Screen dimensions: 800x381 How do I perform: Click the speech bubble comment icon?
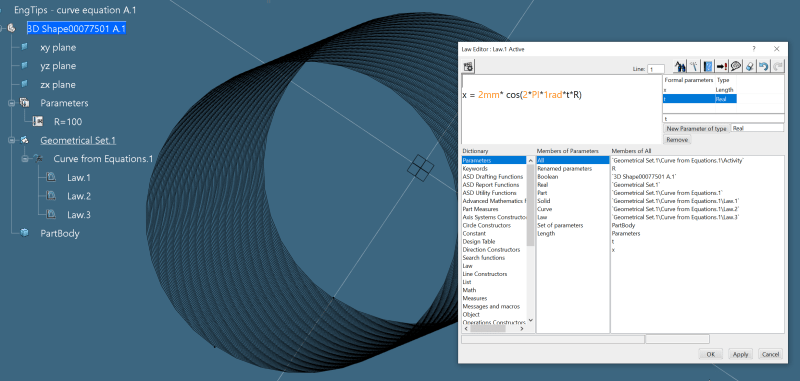click(x=735, y=66)
